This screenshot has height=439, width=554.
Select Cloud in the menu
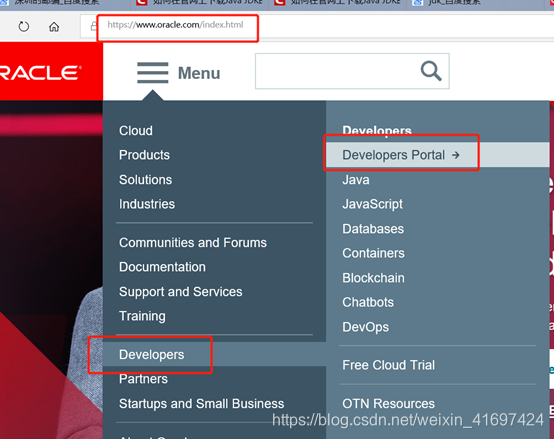tap(136, 131)
